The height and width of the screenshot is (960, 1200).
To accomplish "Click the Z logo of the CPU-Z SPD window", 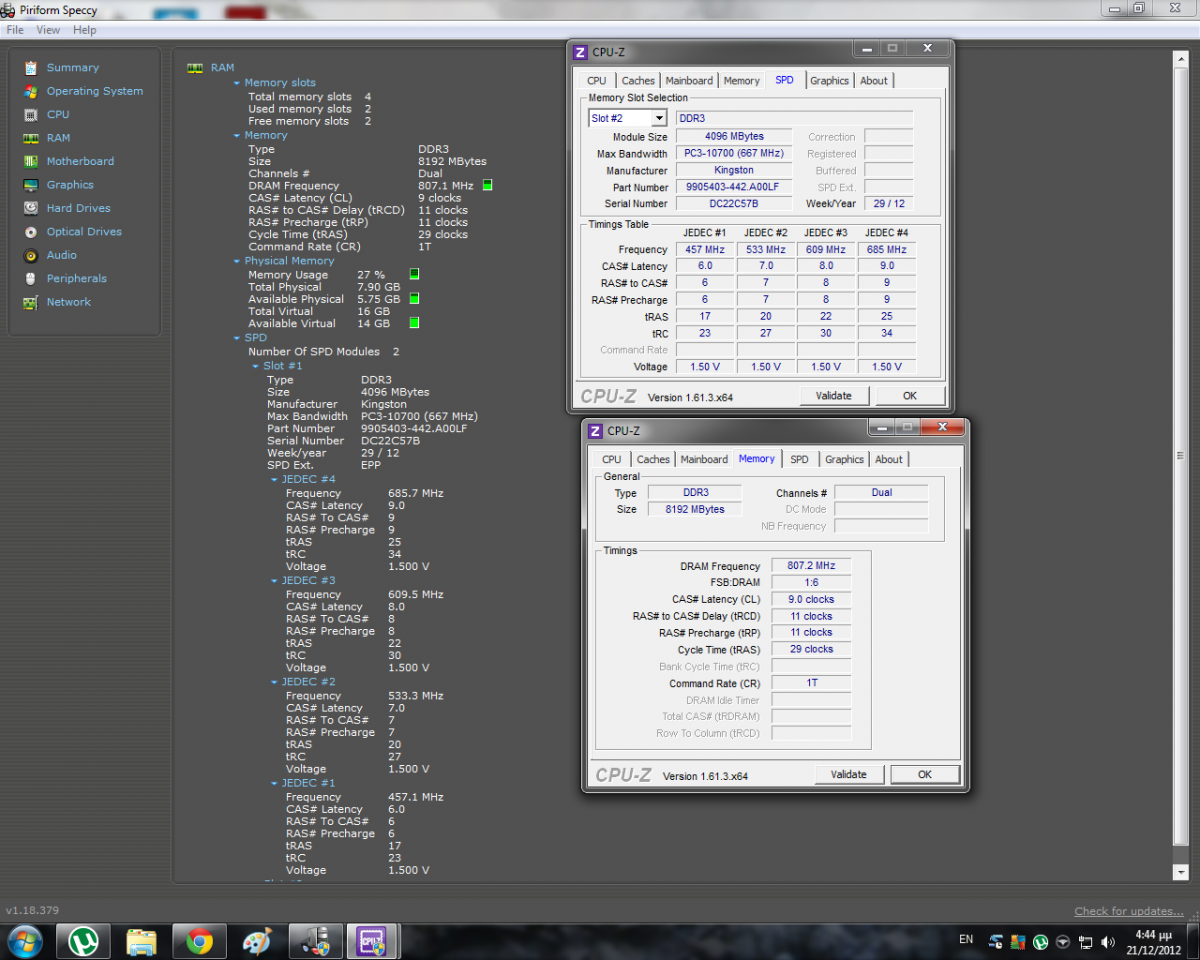I will [580, 52].
